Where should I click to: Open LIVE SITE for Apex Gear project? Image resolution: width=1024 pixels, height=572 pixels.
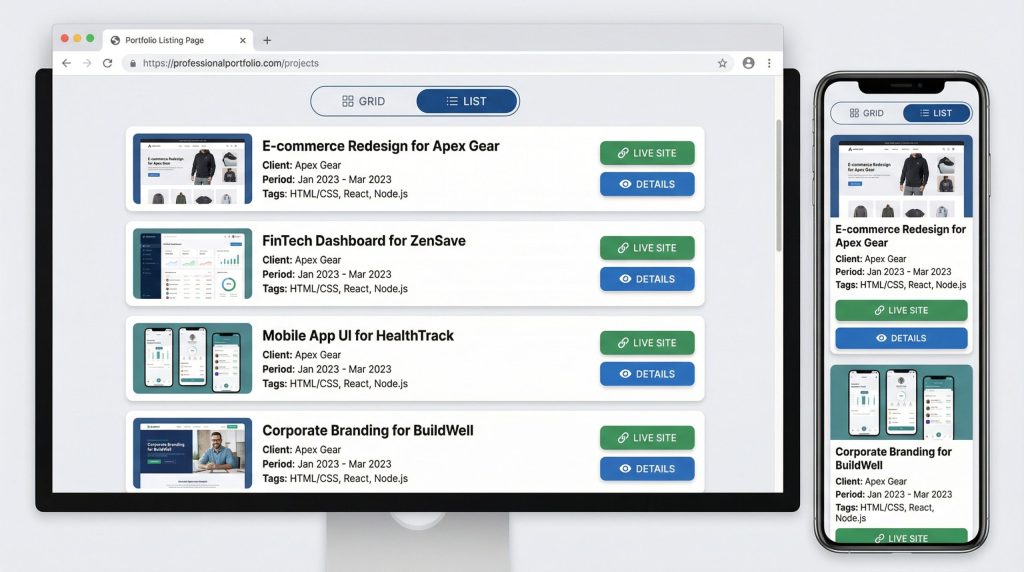tap(647, 153)
